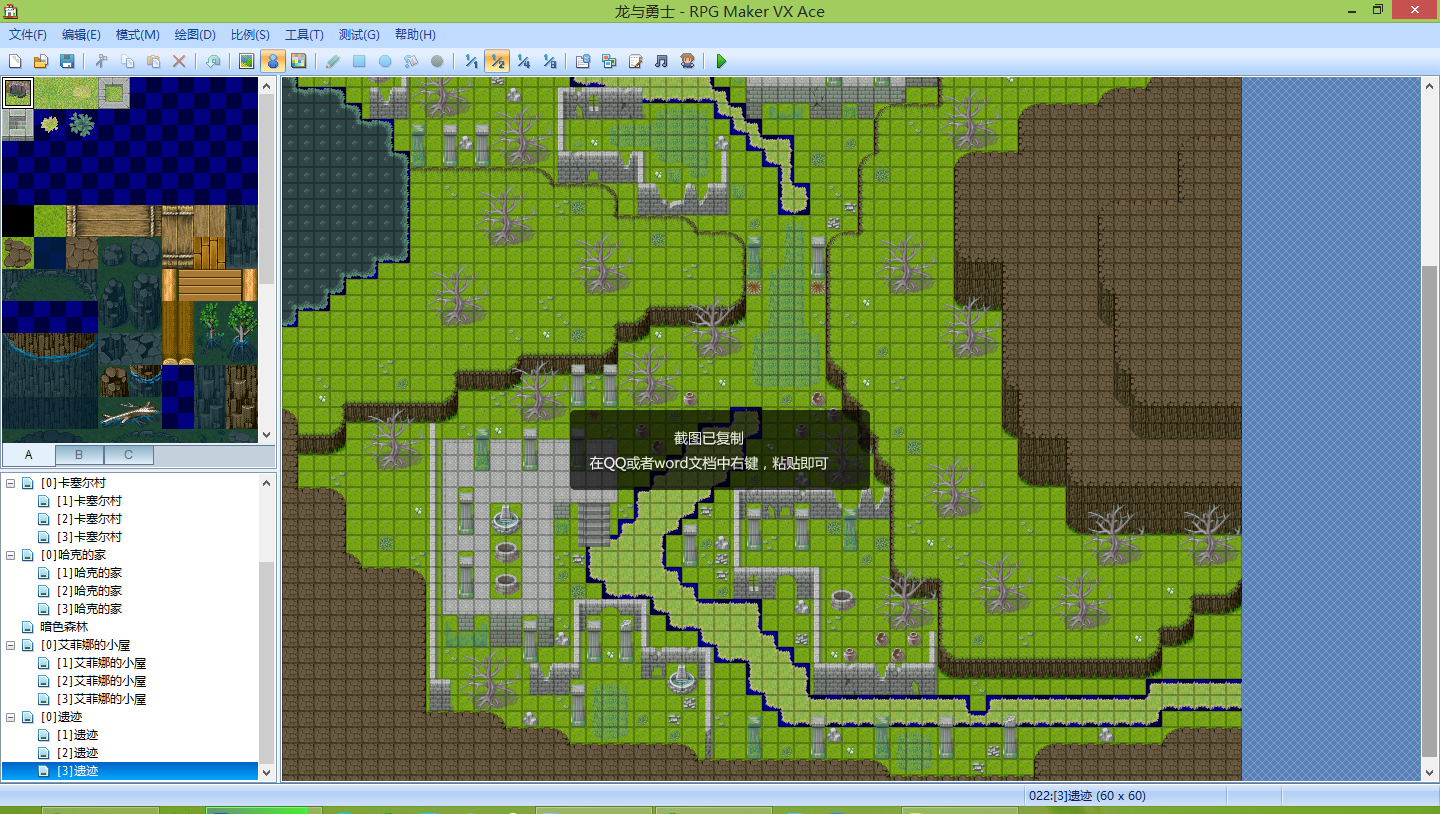Set map zoom to 1/4
Image resolution: width=1440 pixels, height=814 pixels.
[523, 61]
